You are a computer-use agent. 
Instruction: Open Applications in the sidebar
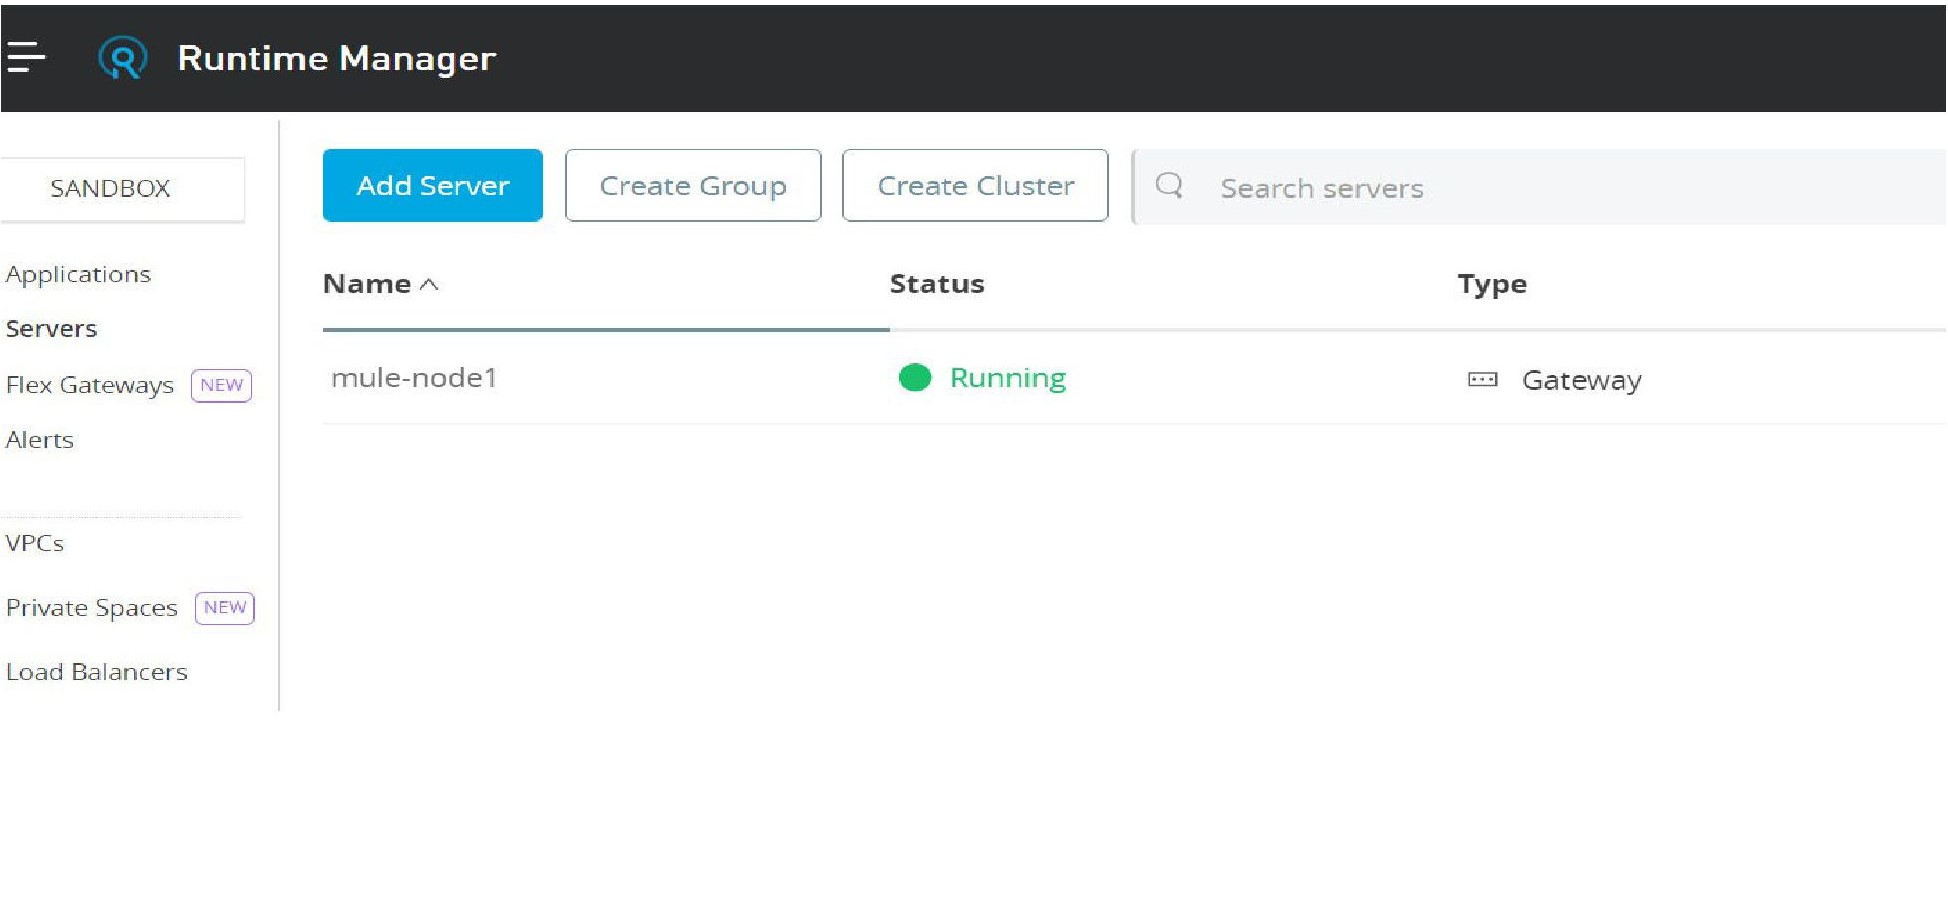click(78, 274)
